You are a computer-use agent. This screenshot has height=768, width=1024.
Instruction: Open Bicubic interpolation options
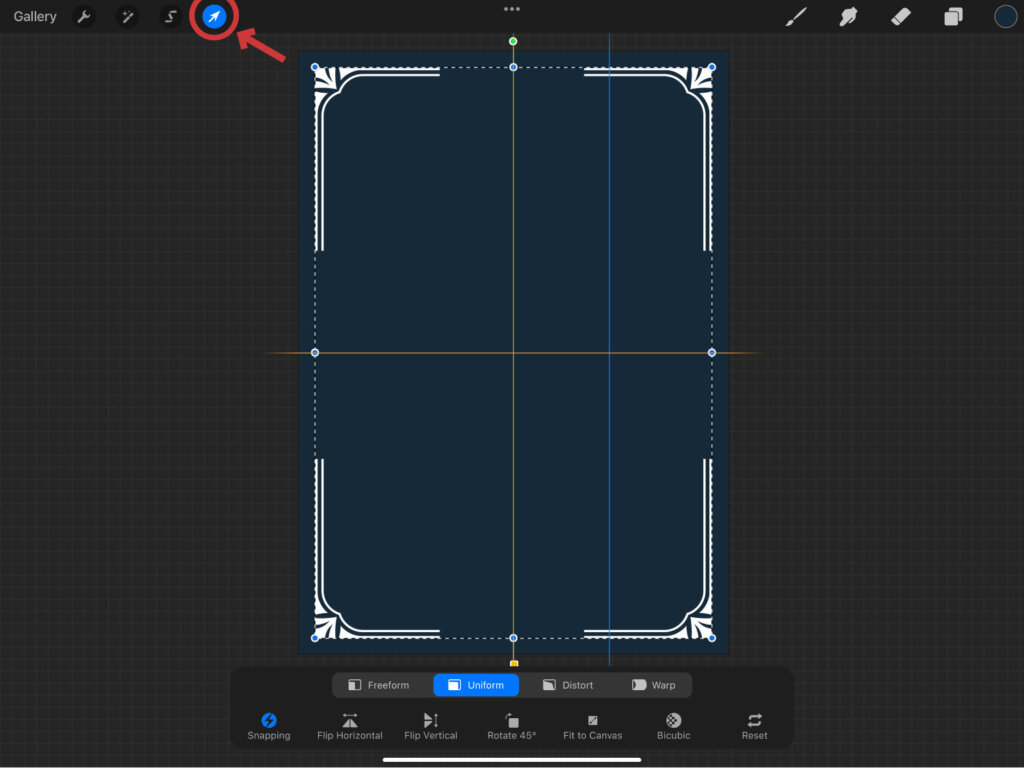click(x=674, y=726)
